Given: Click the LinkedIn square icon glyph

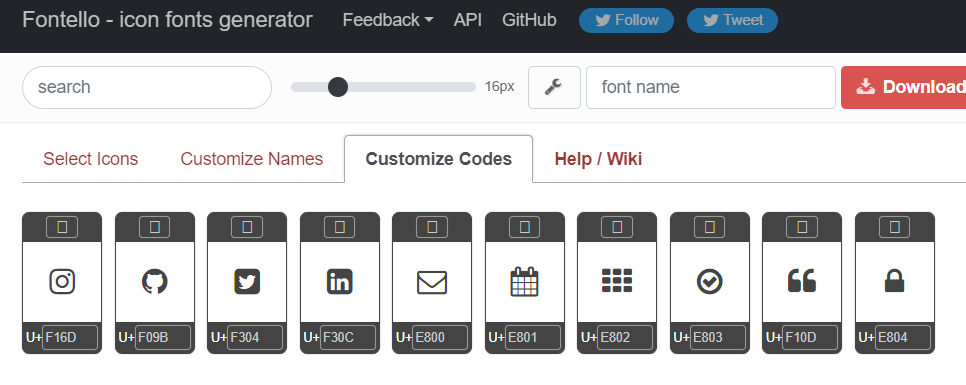Looking at the screenshot, I should click(339, 282).
